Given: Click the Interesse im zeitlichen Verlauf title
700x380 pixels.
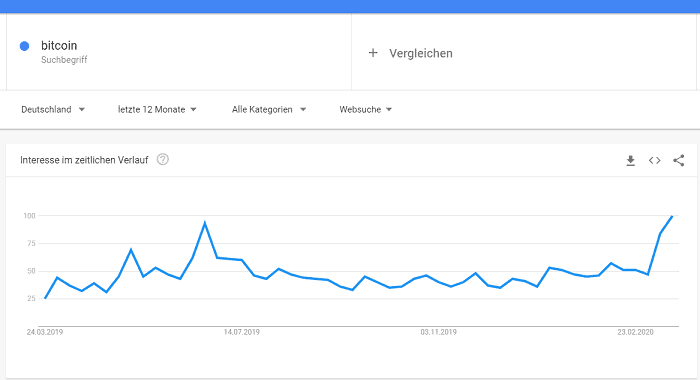Looking at the screenshot, I should [84, 160].
